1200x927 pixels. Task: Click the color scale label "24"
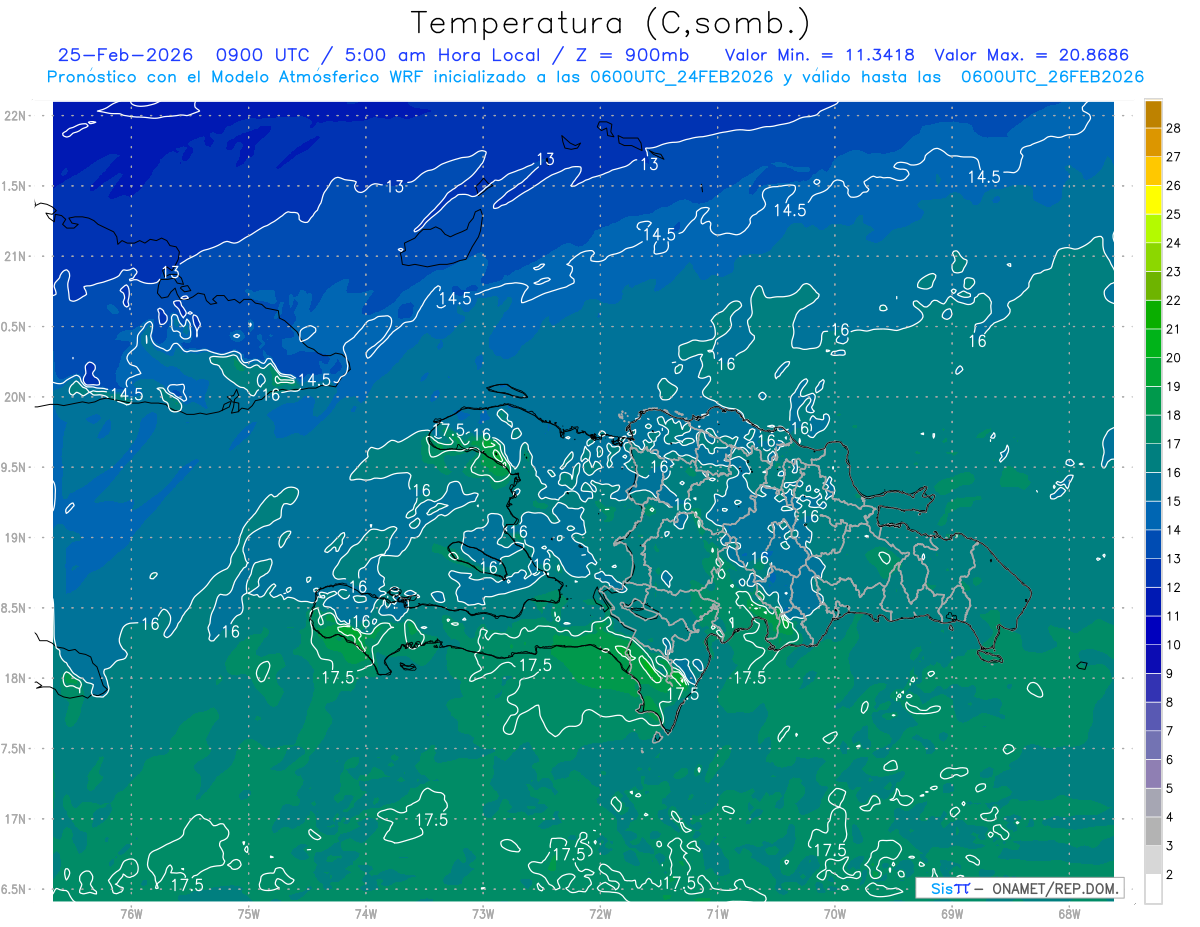tap(1174, 243)
